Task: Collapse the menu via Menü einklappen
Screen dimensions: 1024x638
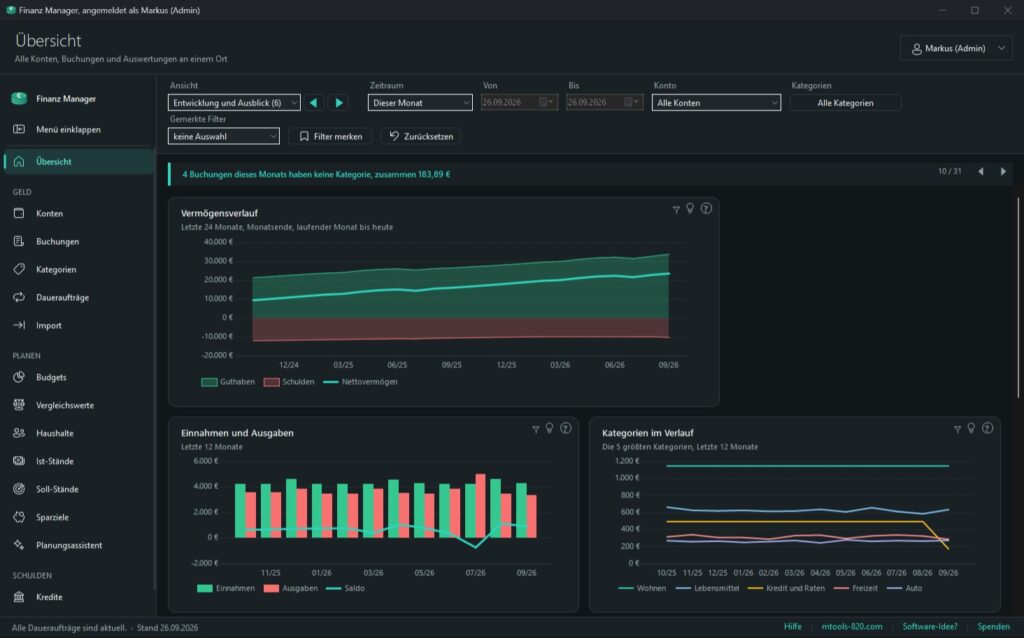Action: click(77, 129)
